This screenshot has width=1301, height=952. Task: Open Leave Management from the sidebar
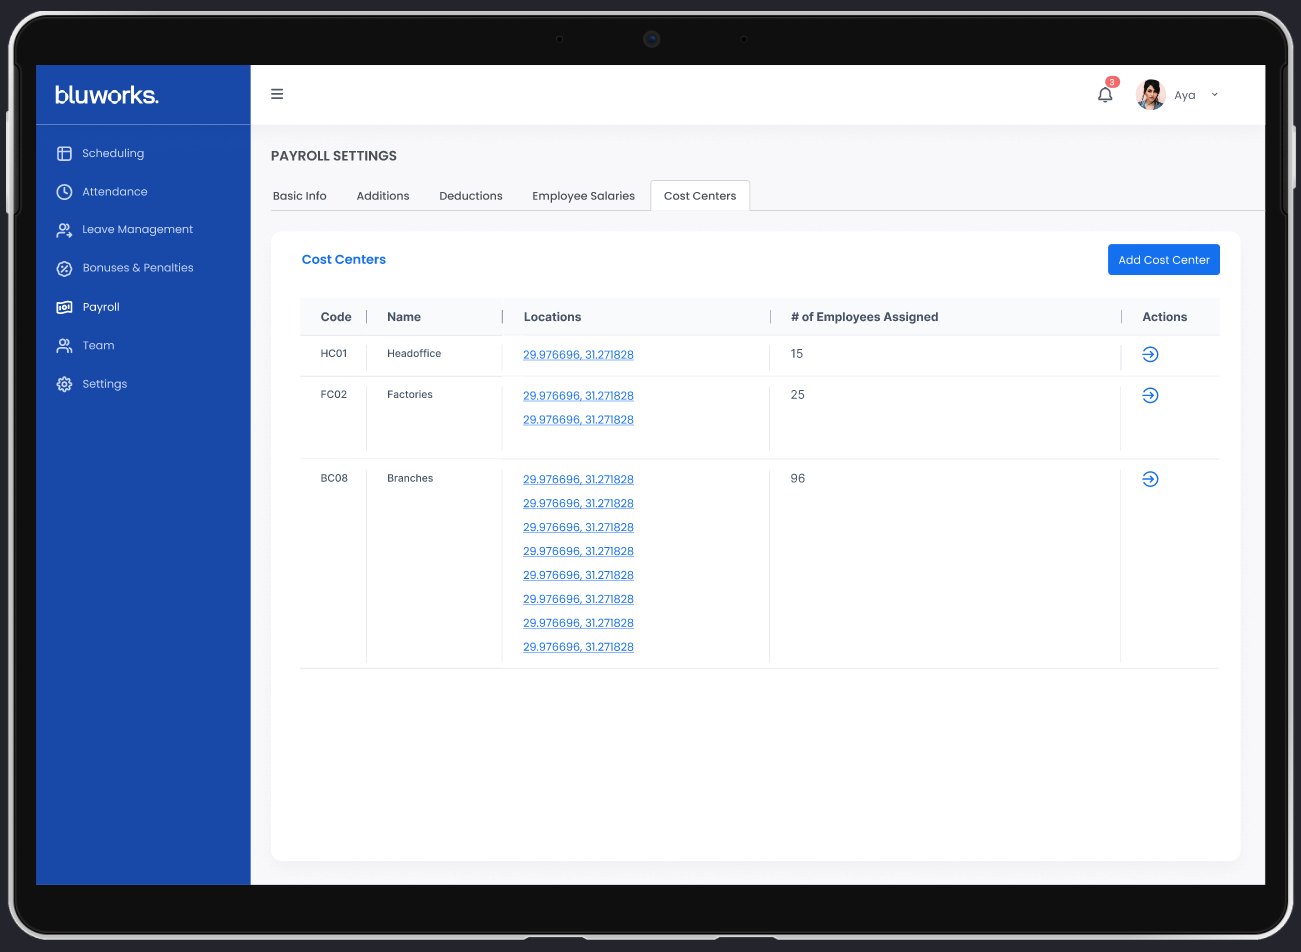coord(137,230)
